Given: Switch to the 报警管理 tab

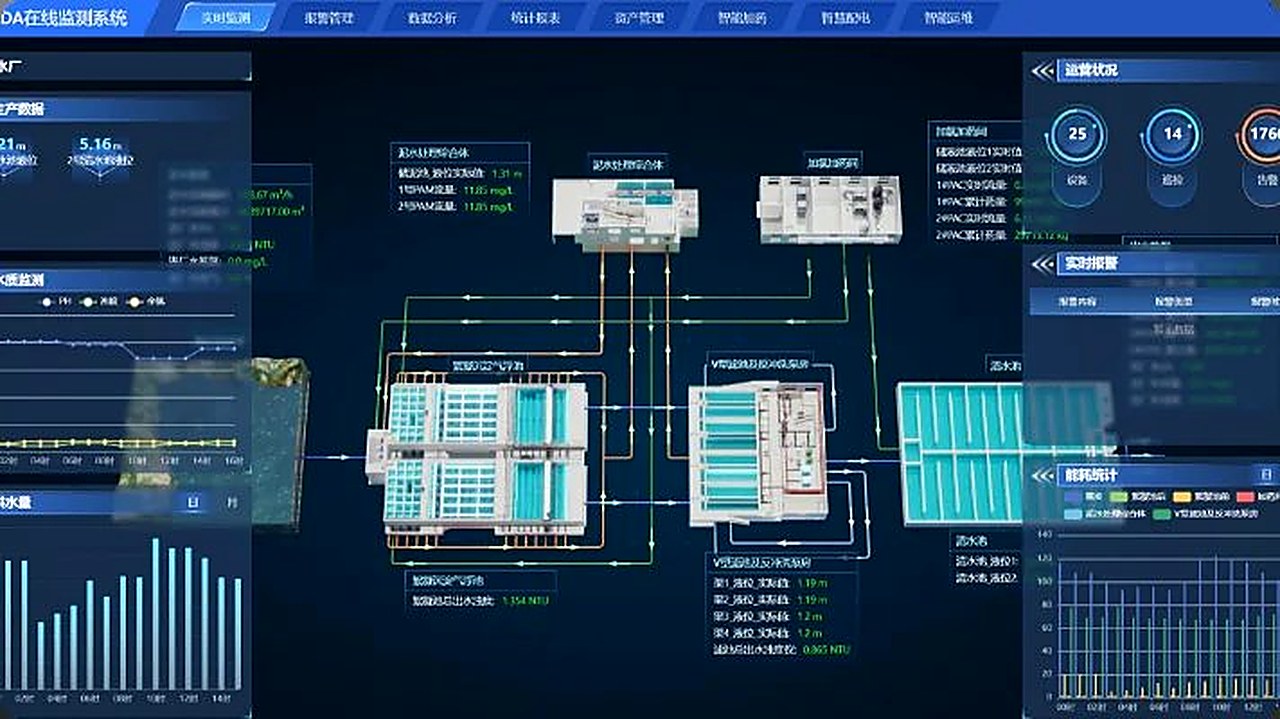Looking at the screenshot, I should coord(329,17).
